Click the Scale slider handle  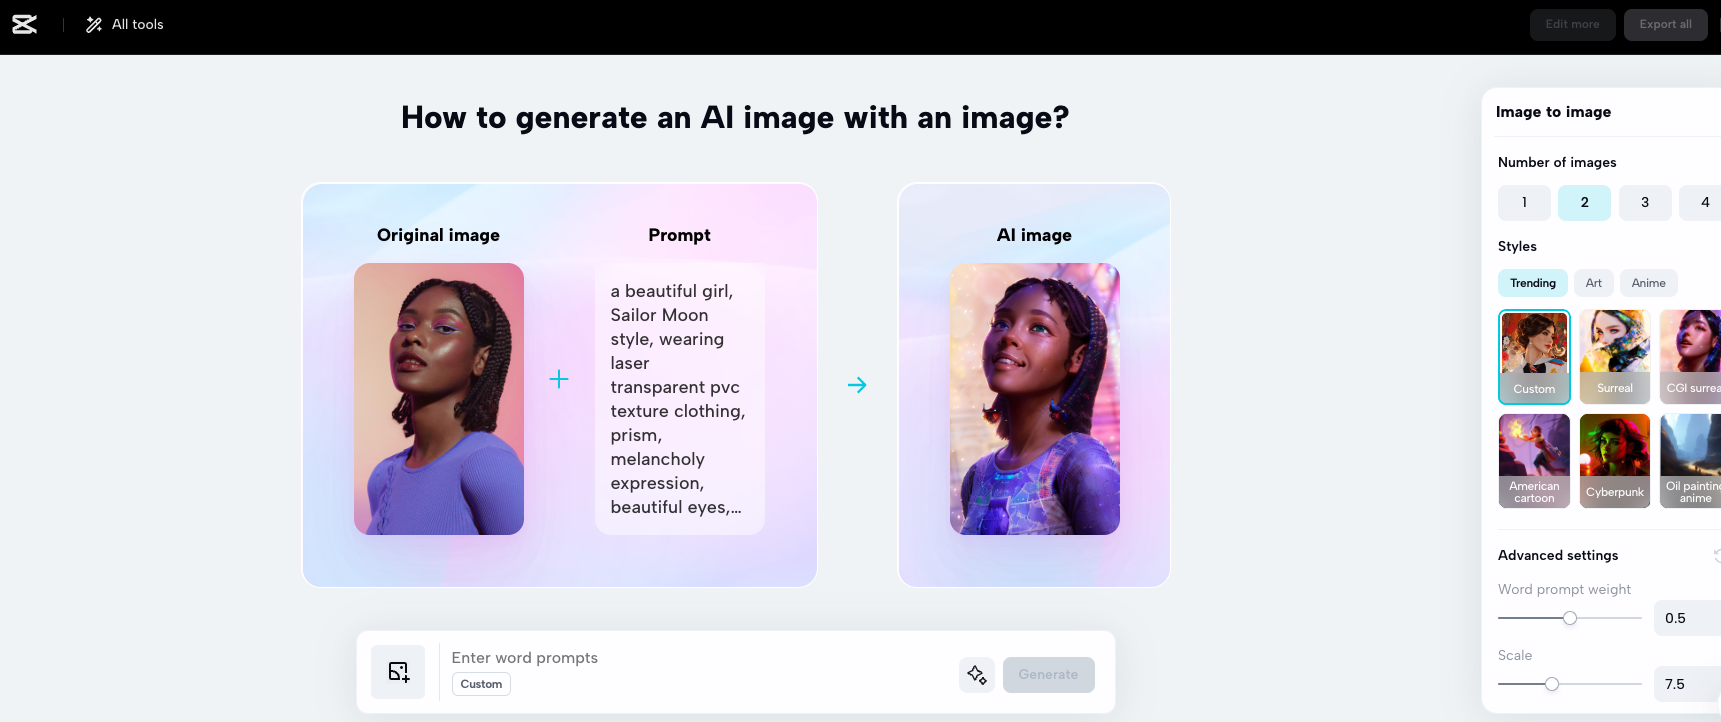[1552, 684]
